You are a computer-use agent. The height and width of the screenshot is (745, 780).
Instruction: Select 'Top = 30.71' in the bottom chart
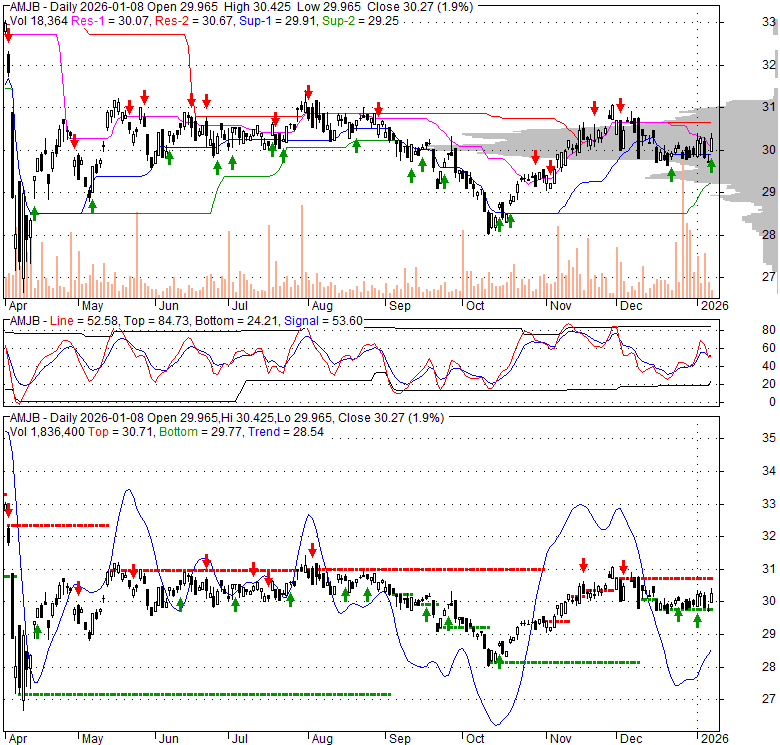120,432
